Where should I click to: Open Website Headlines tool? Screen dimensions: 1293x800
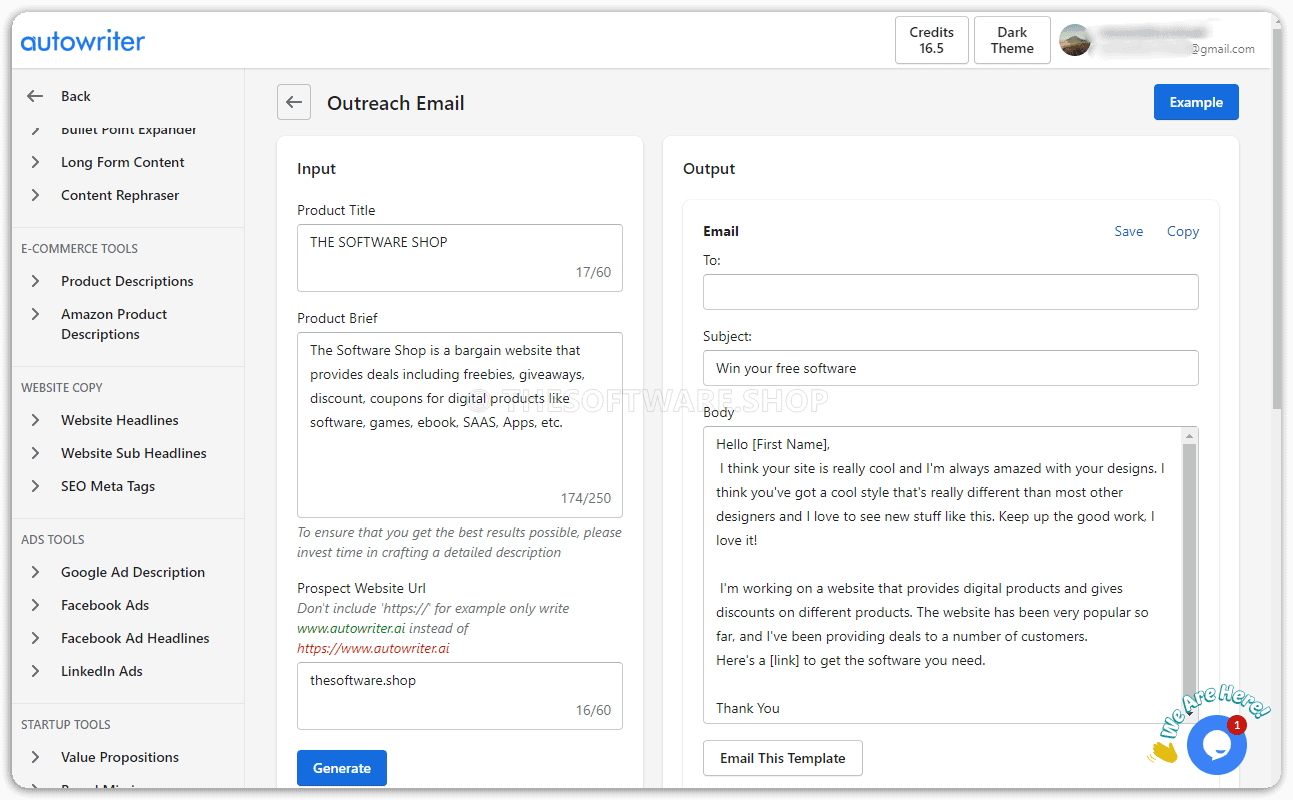pos(120,420)
